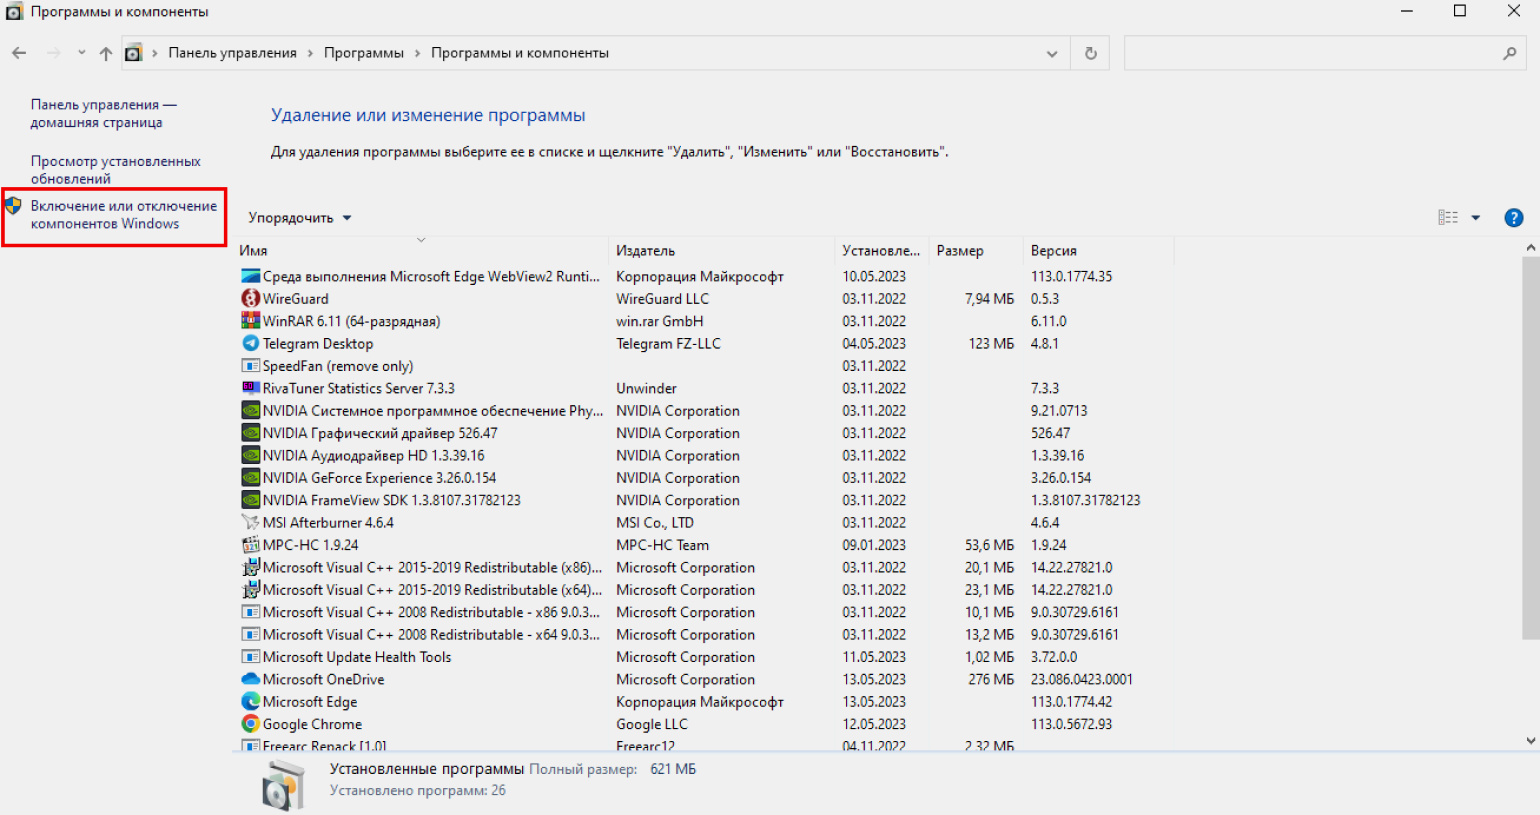Go up one level with up arrow
The image size is (1540, 815).
coord(106,54)
